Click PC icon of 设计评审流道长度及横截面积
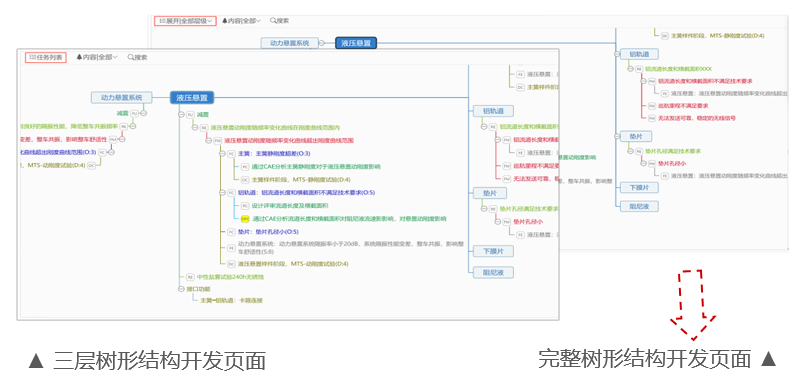801x390 pixels. 245,205
